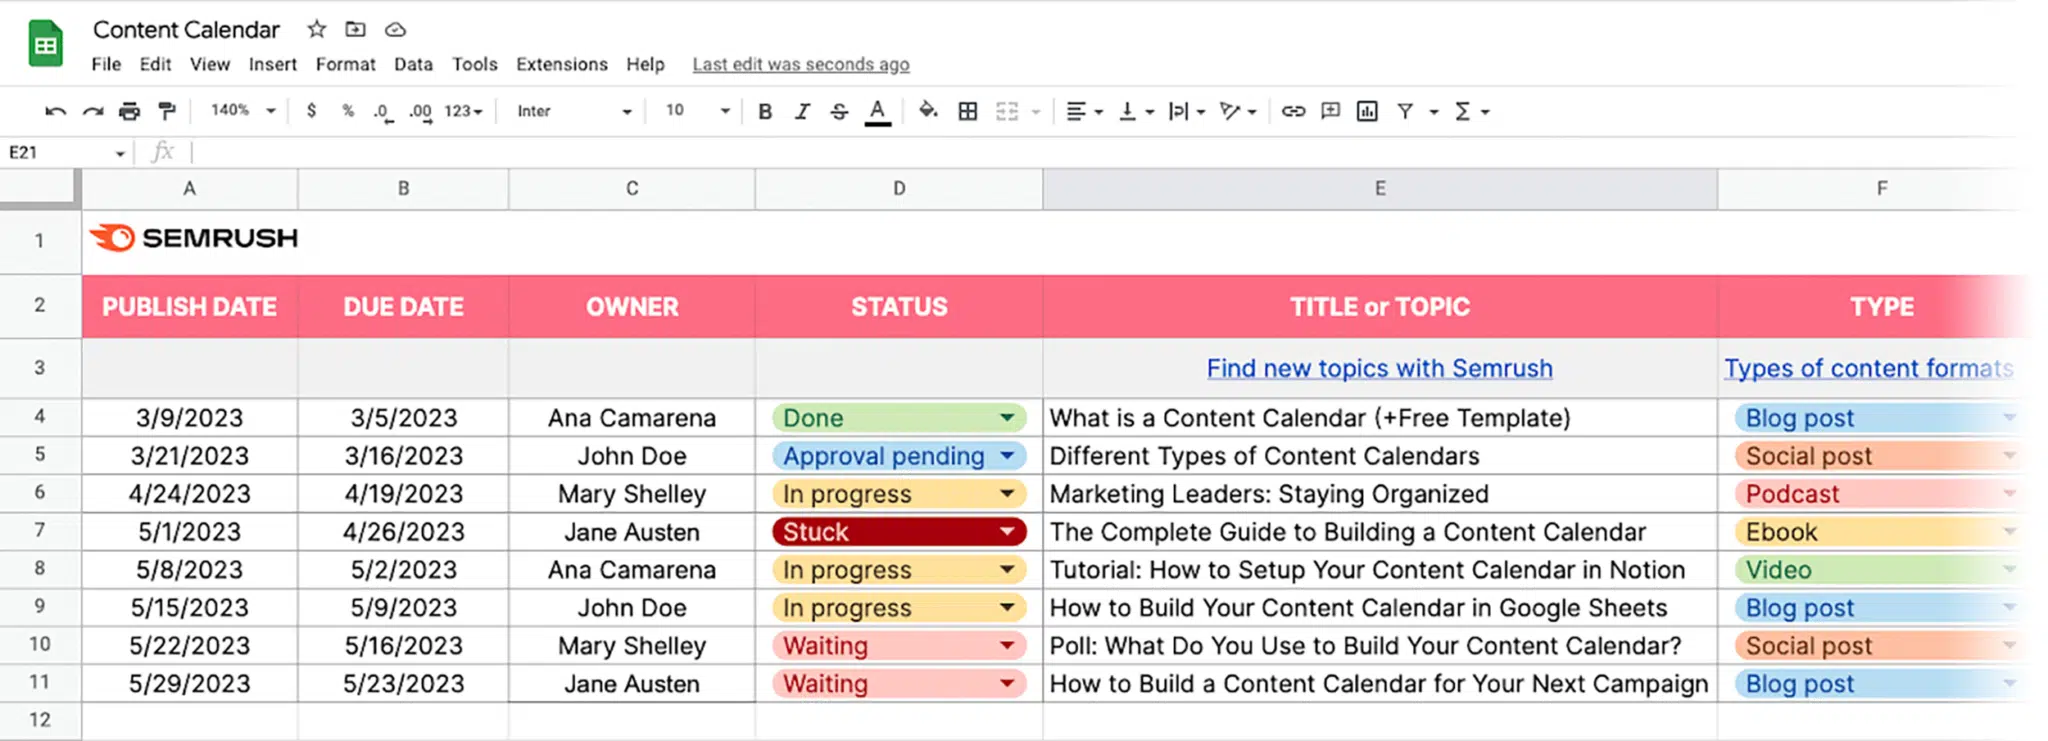
Task: Toggle italic formatting
Action: (x=802, y=111)
